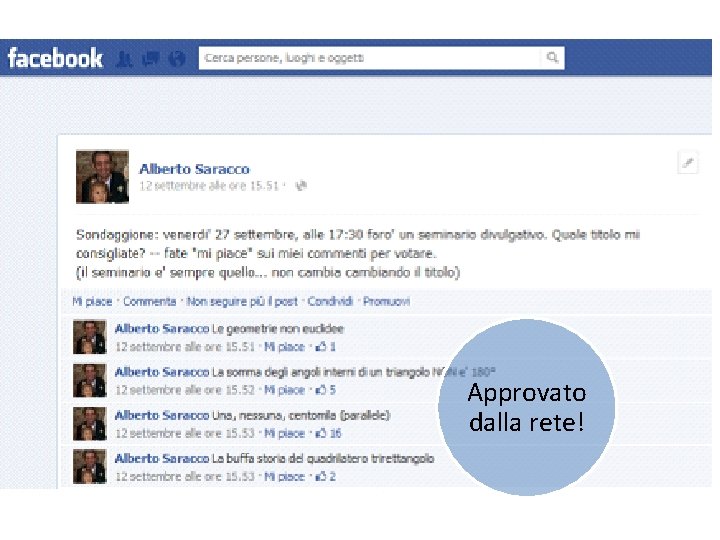
Task: Click the post text starting 'Sondaggione: venerdi' 27 settembre'
Action: (358, 253)
